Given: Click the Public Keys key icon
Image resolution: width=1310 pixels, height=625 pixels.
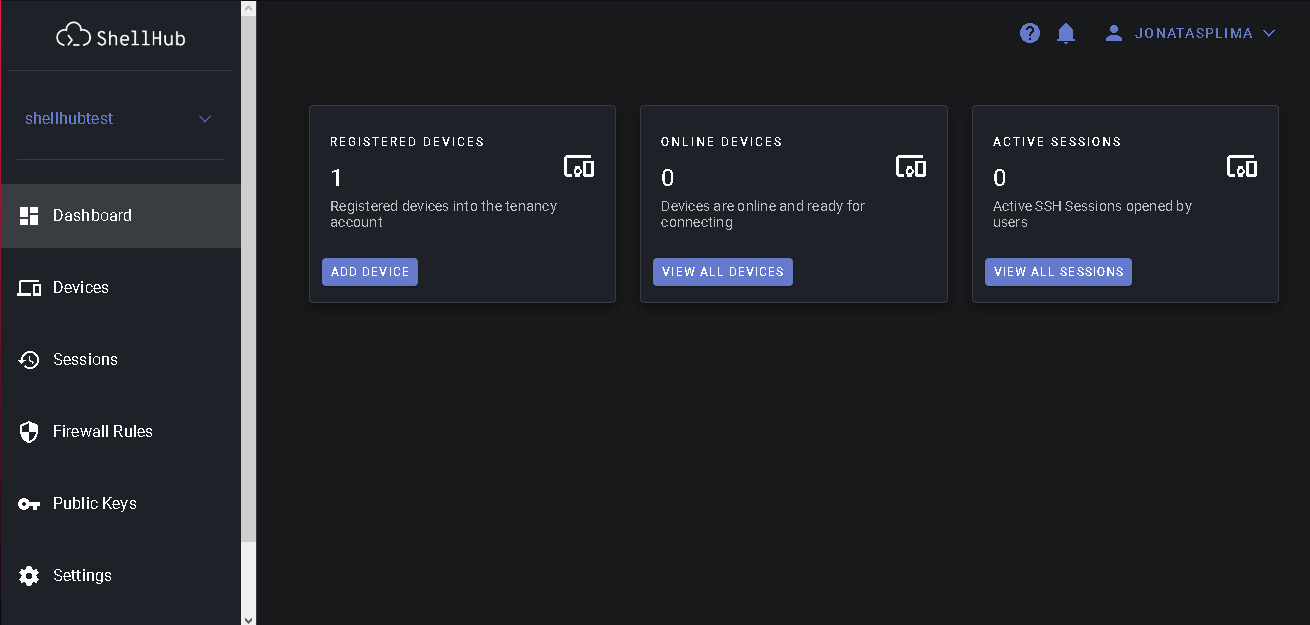Looking at the screenshot, I should tap(29, 504).
